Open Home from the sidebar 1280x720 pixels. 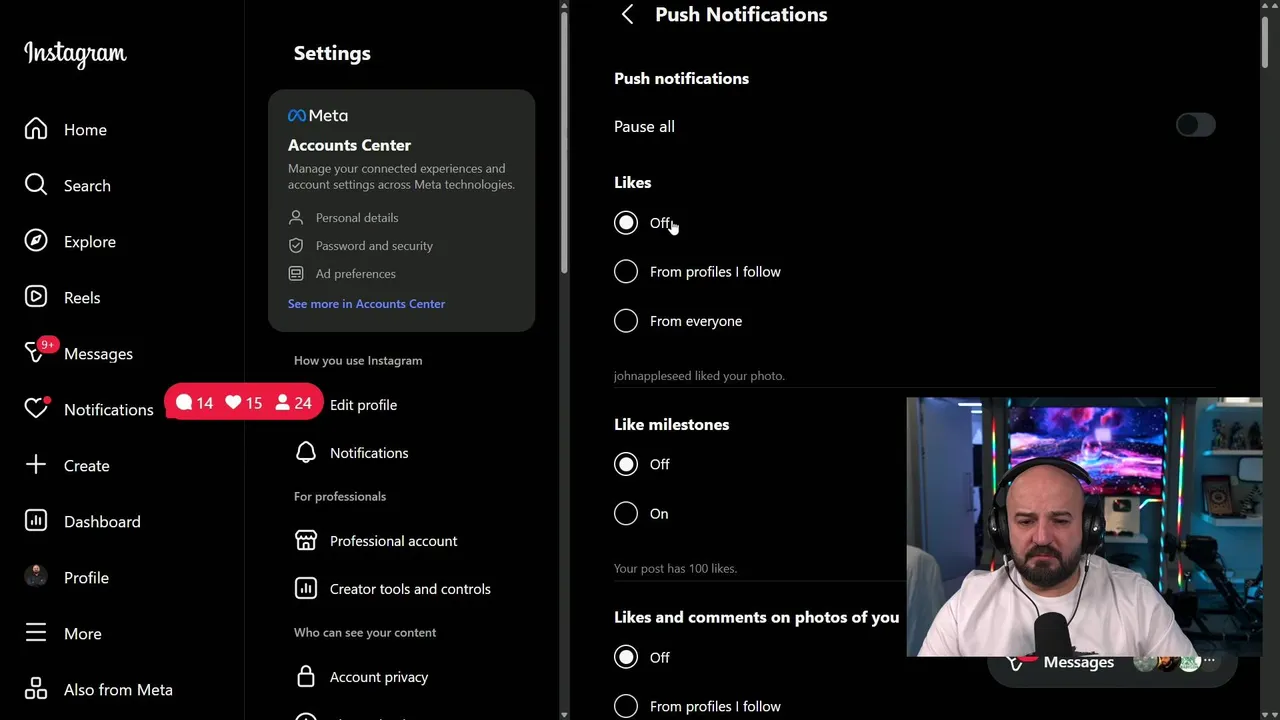tap(85, 130)
